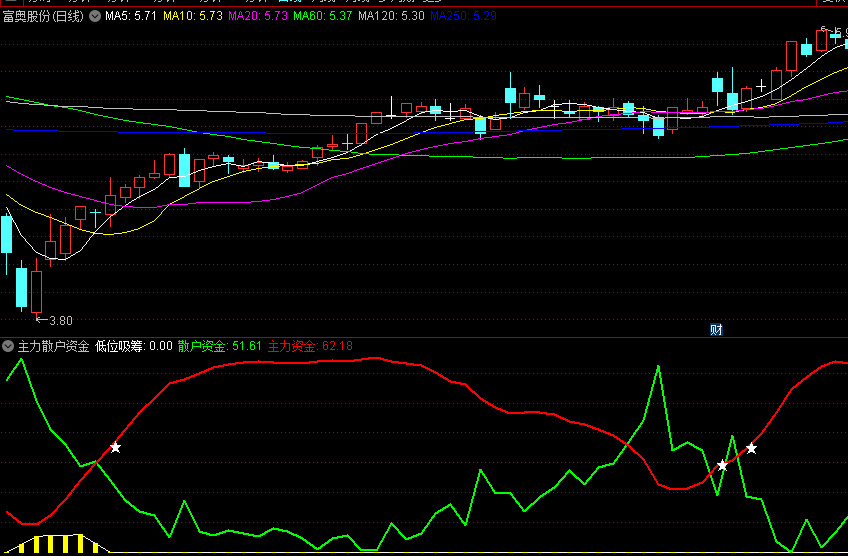Image resolution: width=848 pixels, height=556 pixels.
Task: Open the dropdown arrow beside 富奥股份(日线)
Action: point(95,16)
